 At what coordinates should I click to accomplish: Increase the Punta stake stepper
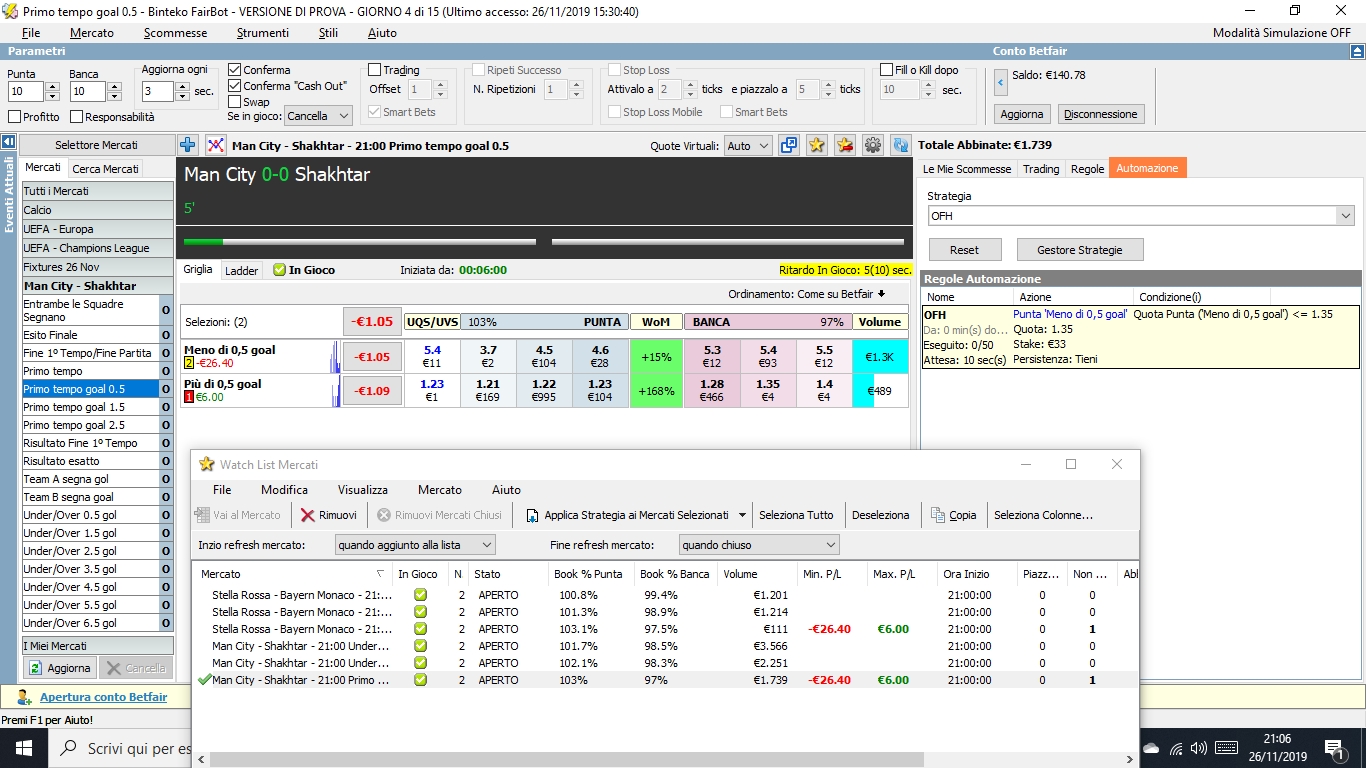click(x=53, y=87)
